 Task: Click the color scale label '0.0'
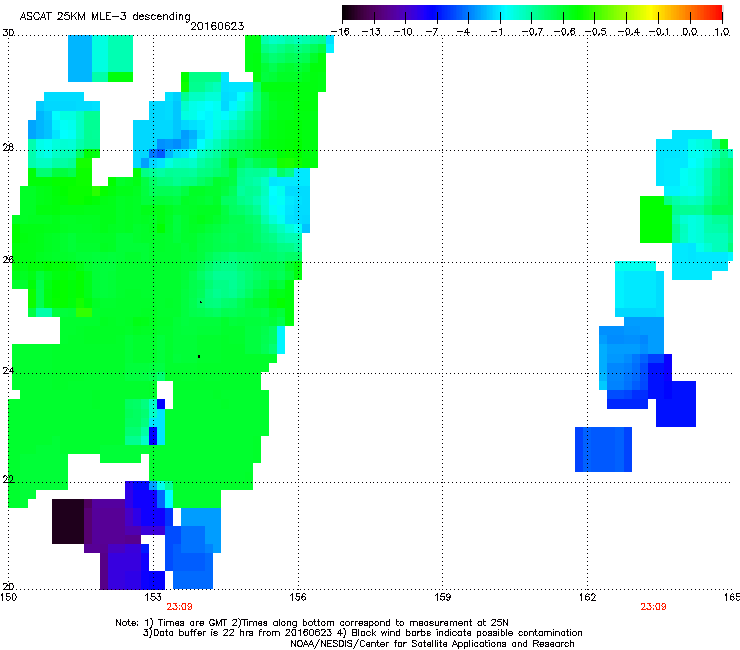pyautogui.click(x=690, y=32)
